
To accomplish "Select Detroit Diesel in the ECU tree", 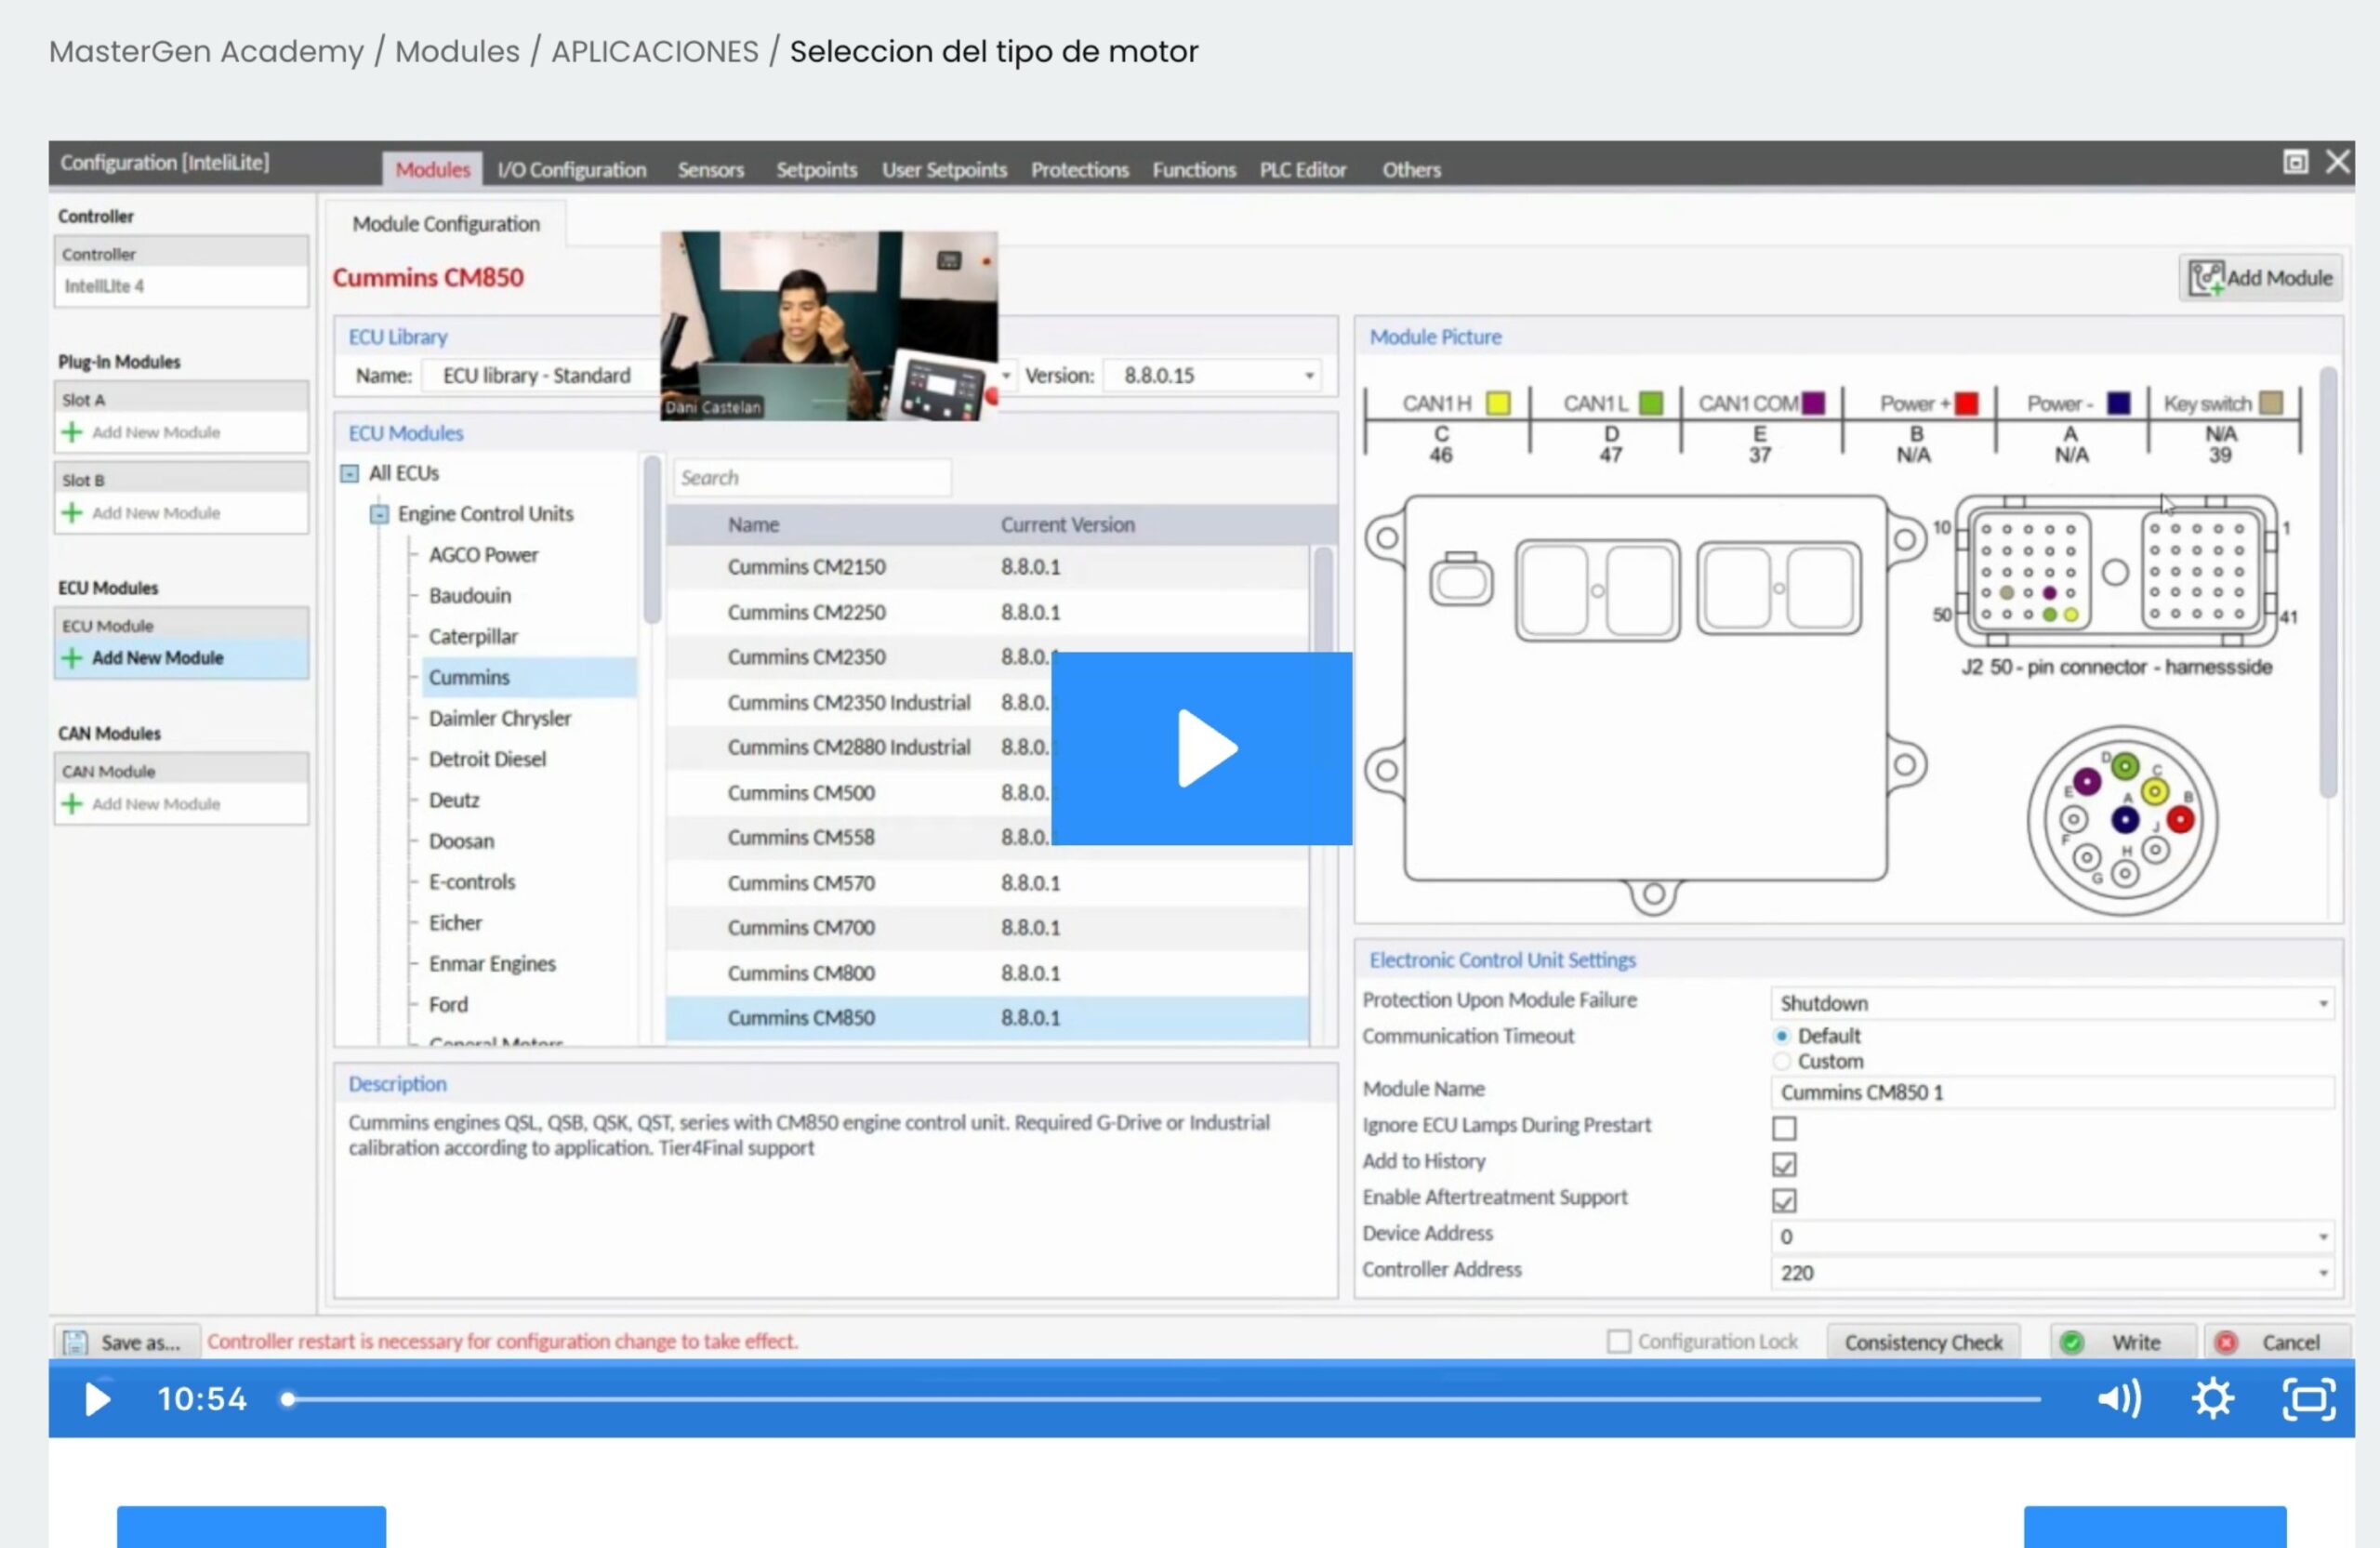I will pyautogui.click(x=487, y=759).
